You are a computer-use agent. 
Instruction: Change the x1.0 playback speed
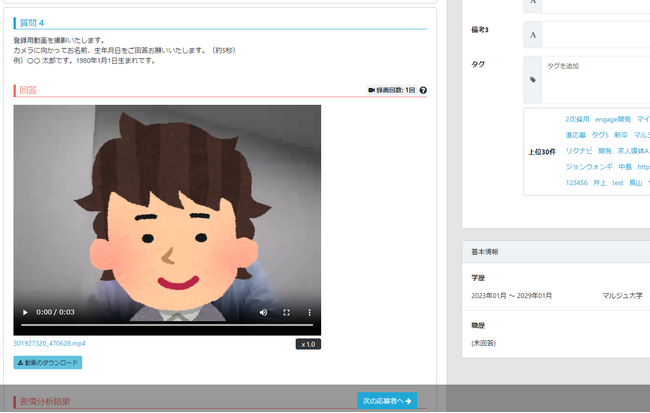[308, 344]
